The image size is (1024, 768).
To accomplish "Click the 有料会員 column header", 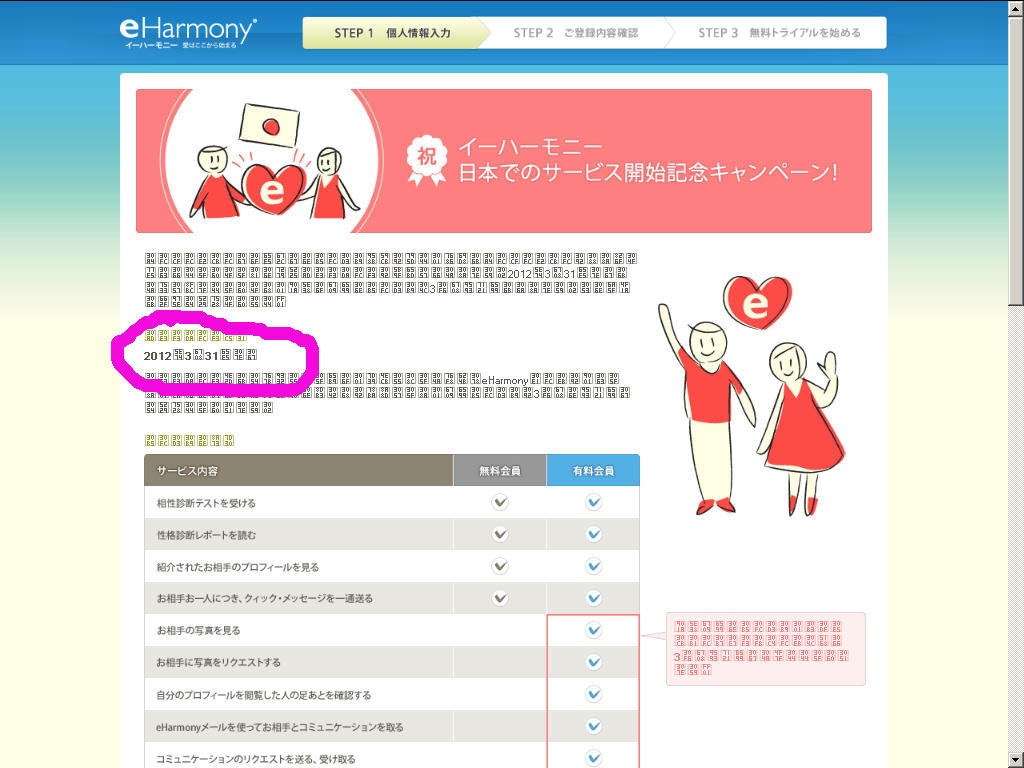I will [x=593, y=471].
